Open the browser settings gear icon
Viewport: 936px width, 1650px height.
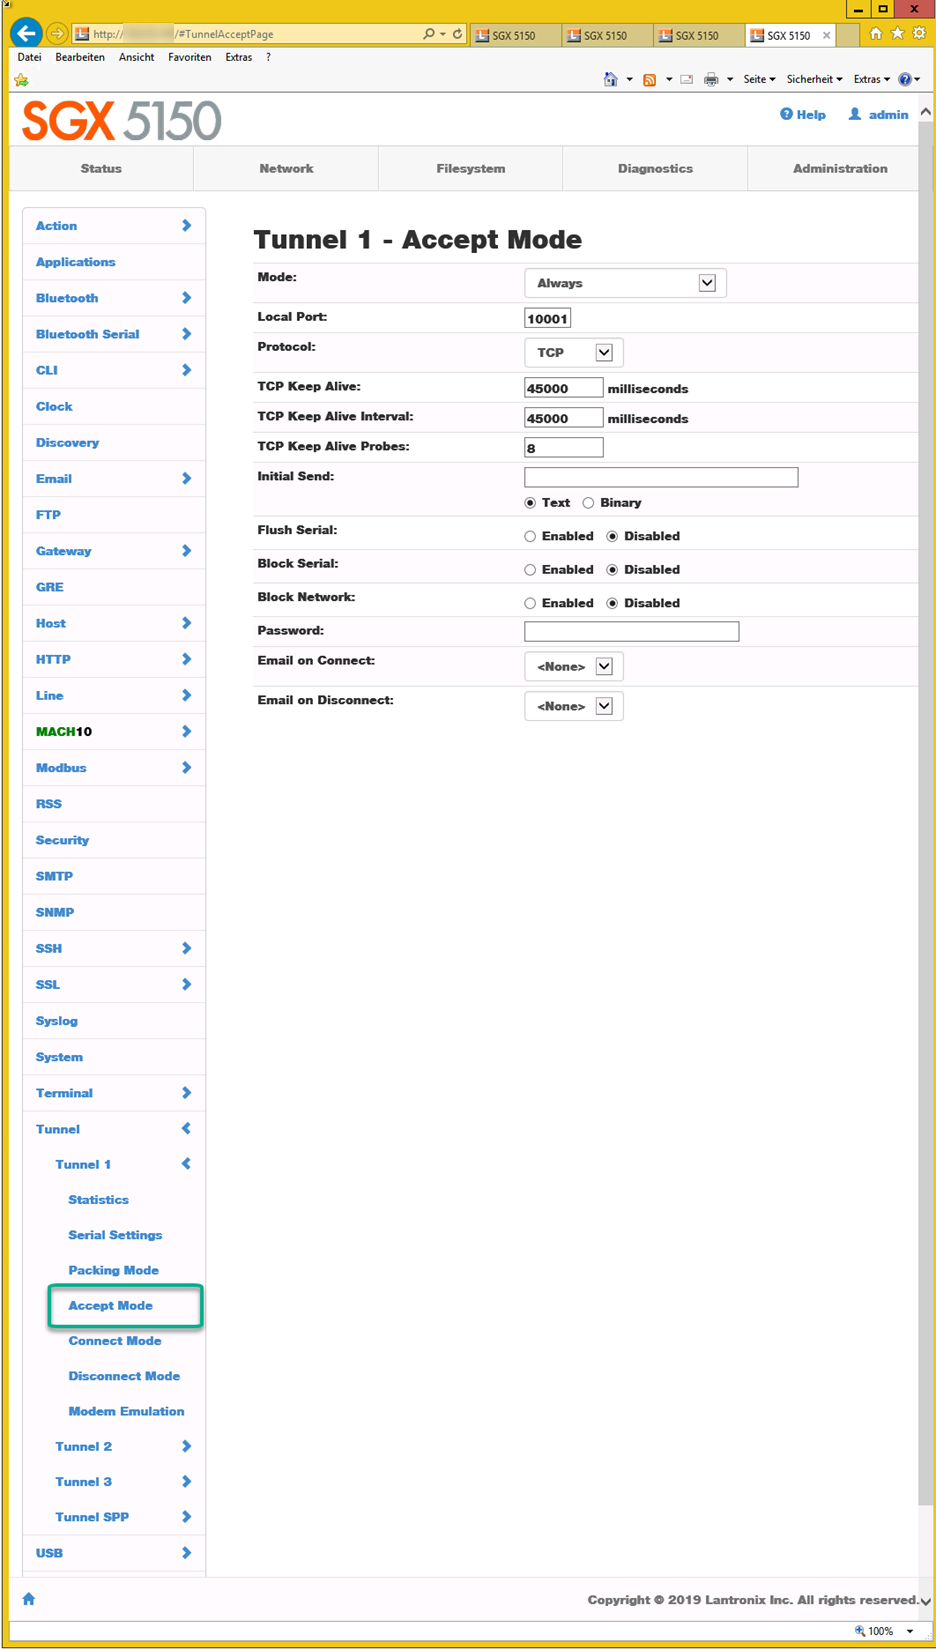(919, 34)
